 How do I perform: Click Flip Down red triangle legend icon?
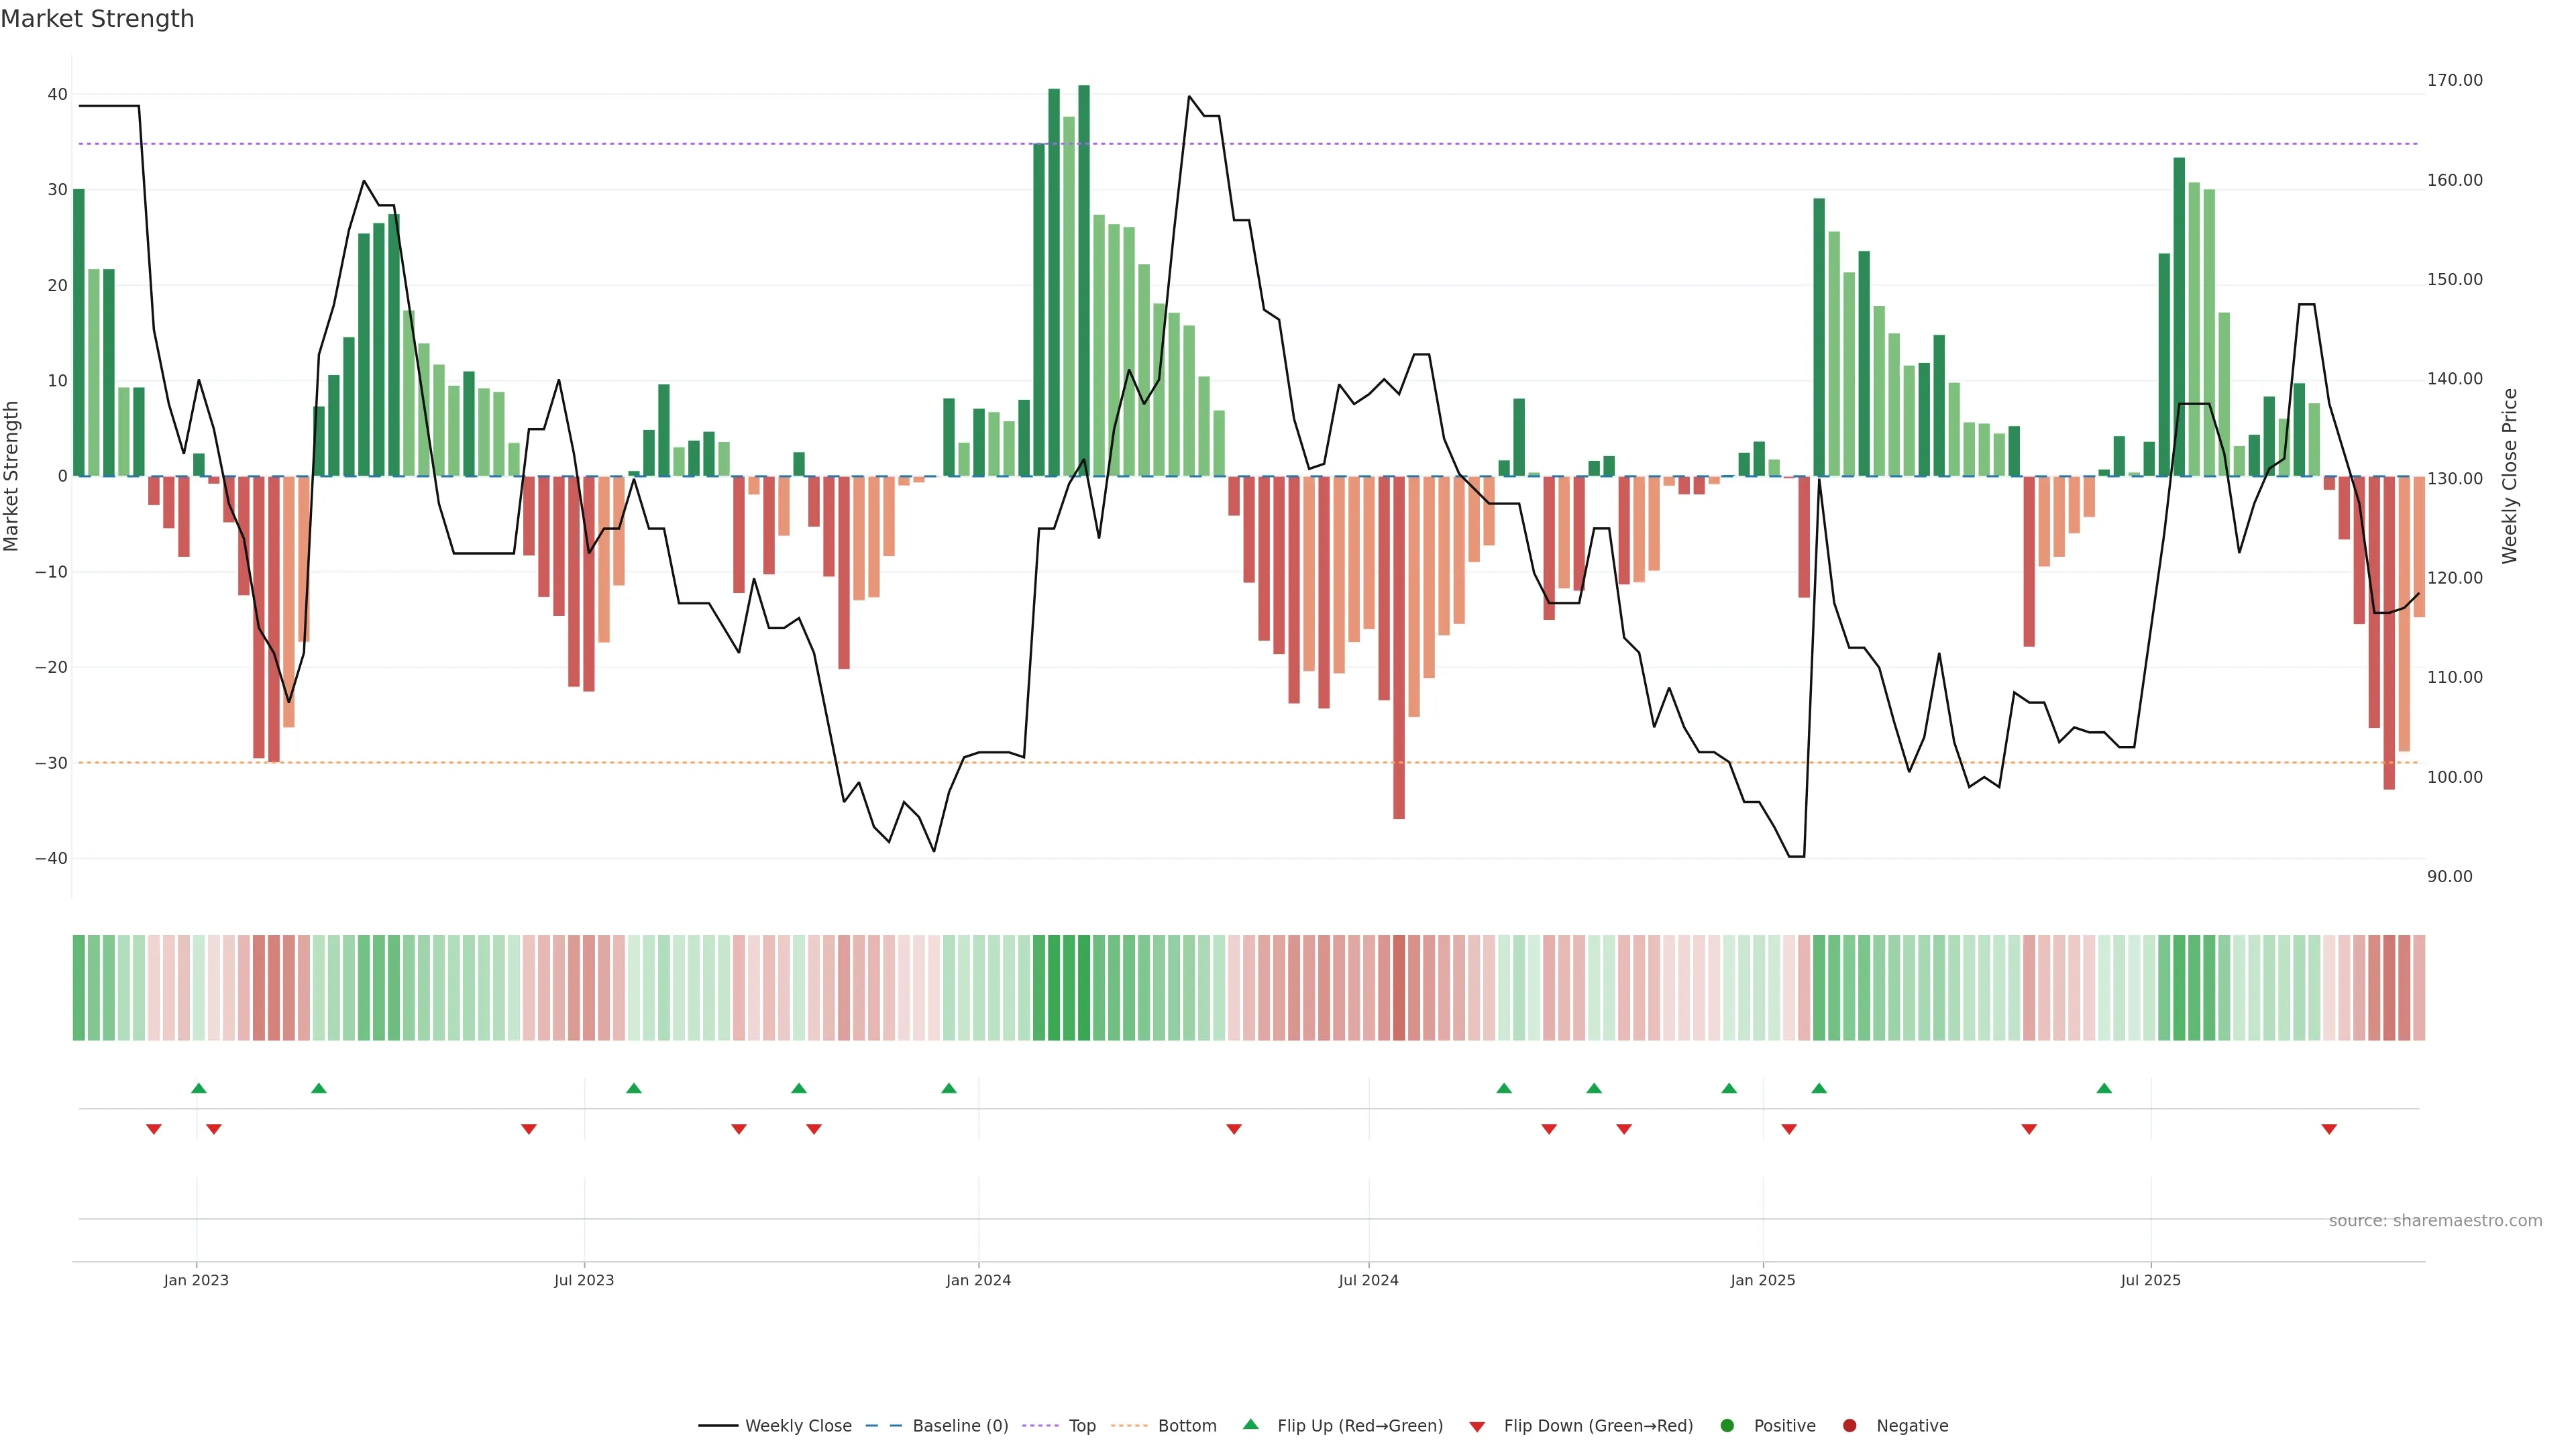point(1477,1426)
